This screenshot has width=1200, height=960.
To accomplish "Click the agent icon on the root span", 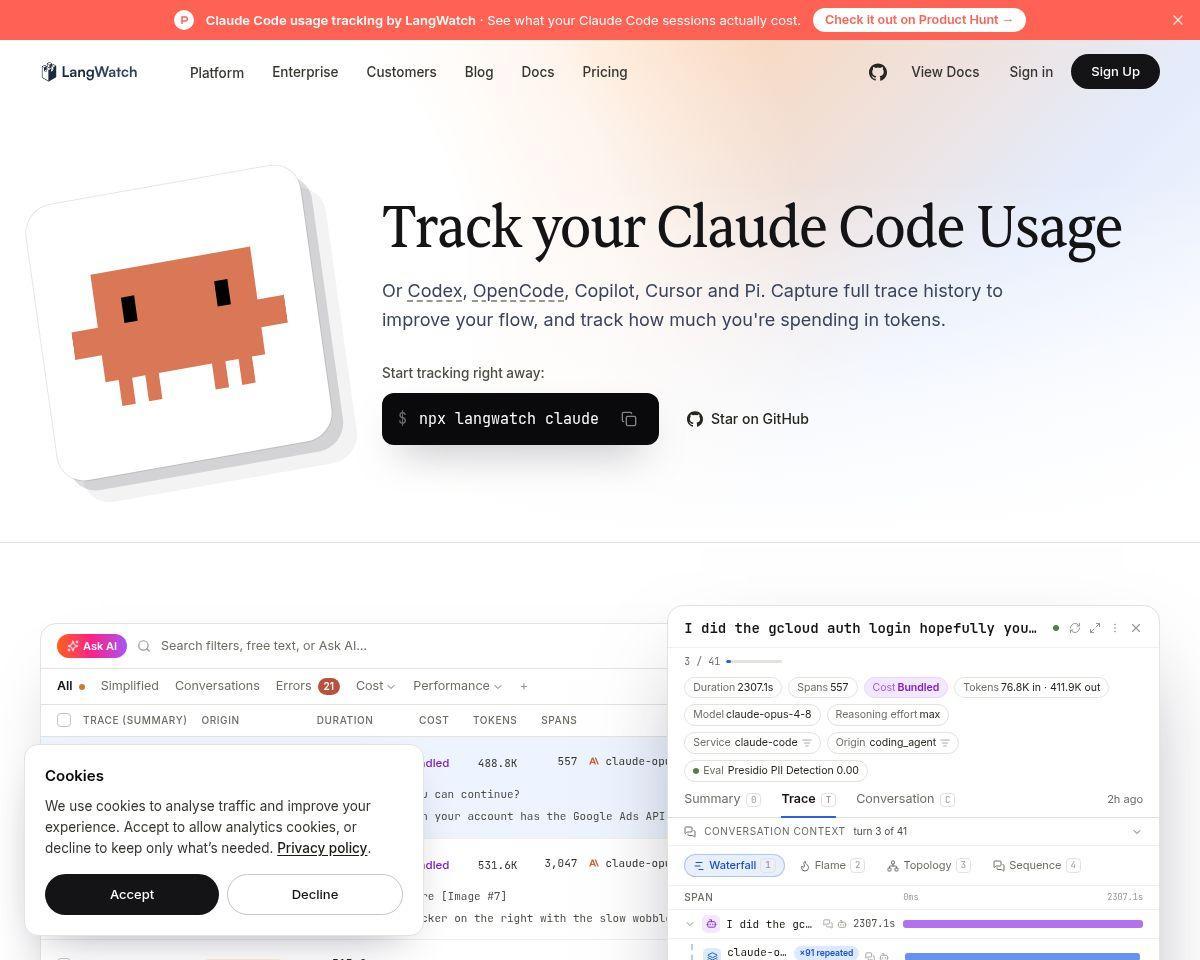I will pyautogui.click(x=711, y=924).
